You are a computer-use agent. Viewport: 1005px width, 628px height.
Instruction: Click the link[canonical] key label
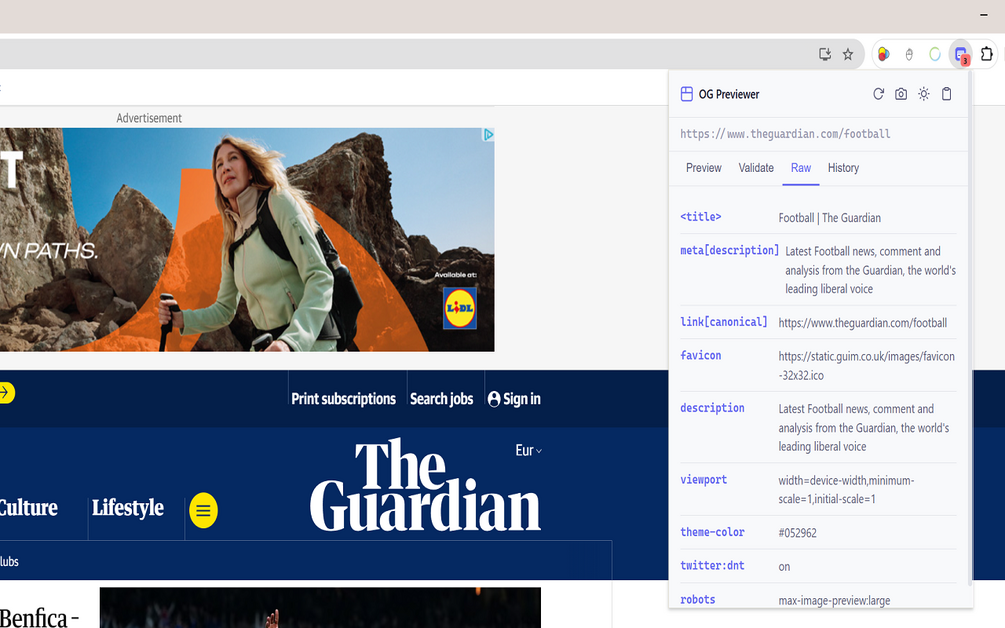click(x=724, y=322)
